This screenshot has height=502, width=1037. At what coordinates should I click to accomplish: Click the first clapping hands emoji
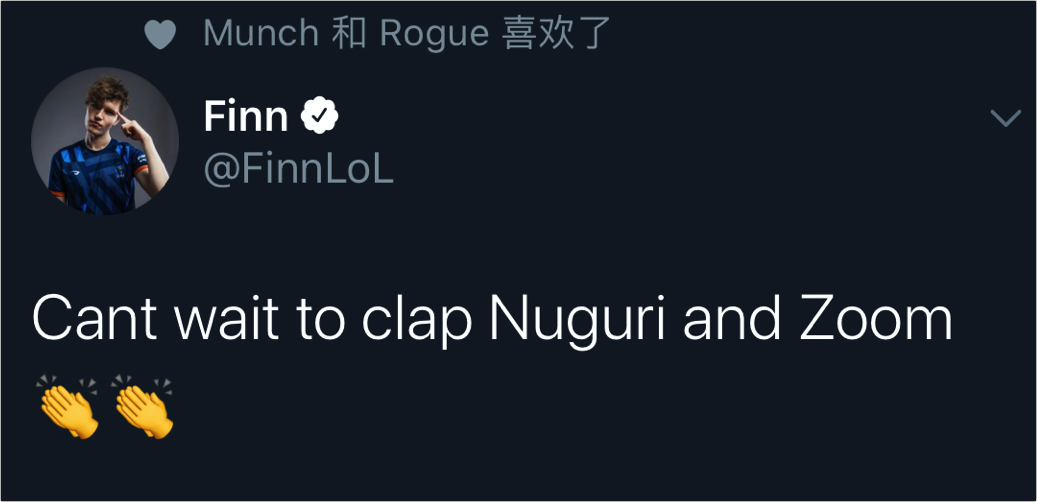67,406
